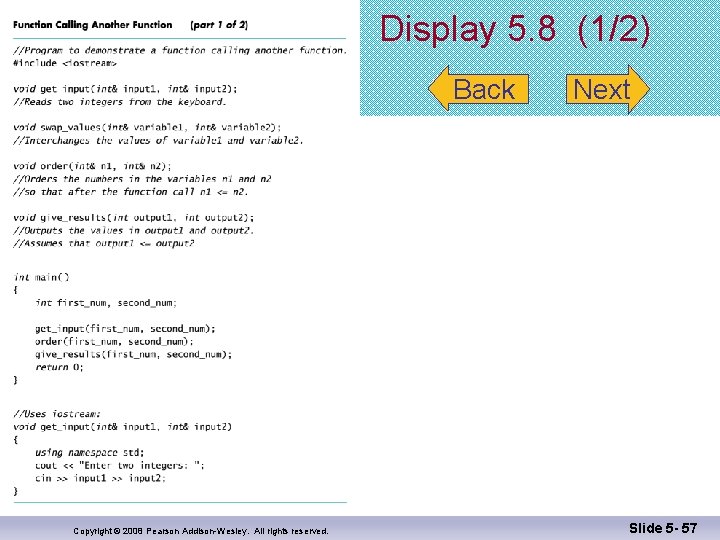Click '//Interchanges the values' comment line

158,140
